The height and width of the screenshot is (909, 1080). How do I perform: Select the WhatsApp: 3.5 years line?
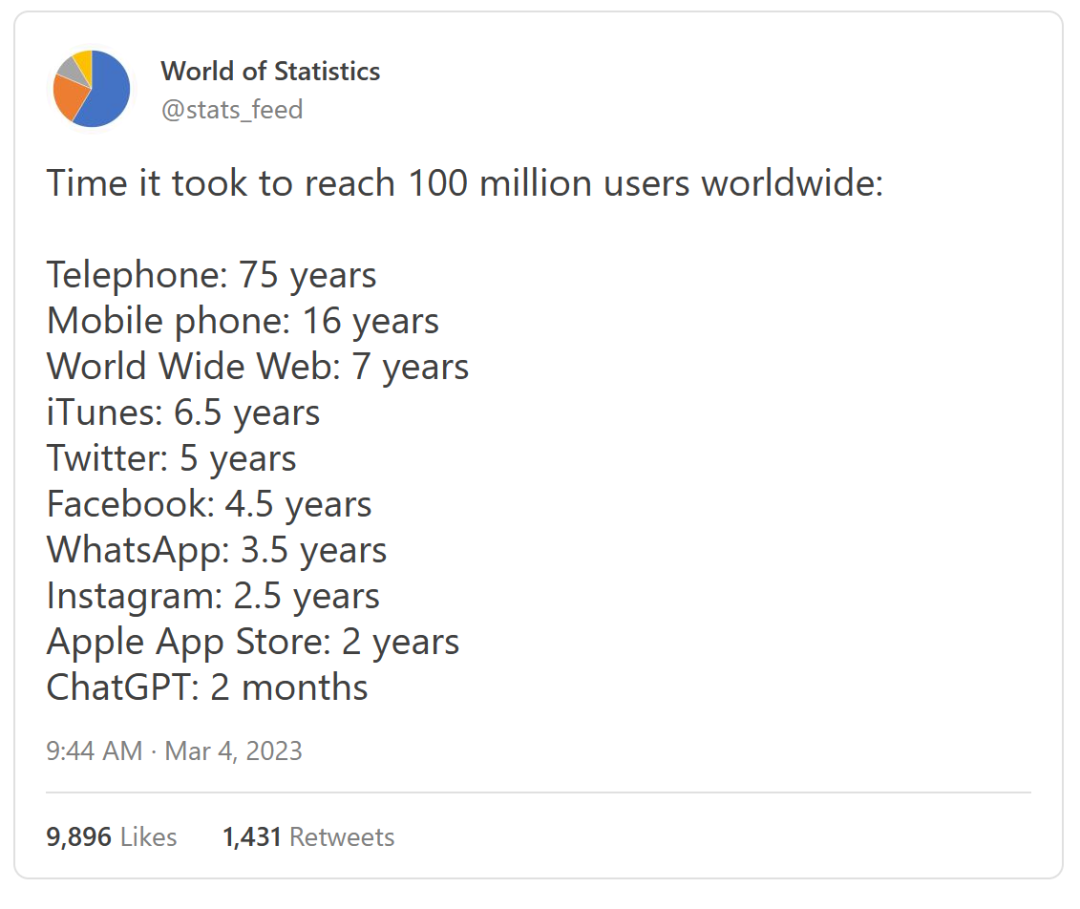point(216,550)
